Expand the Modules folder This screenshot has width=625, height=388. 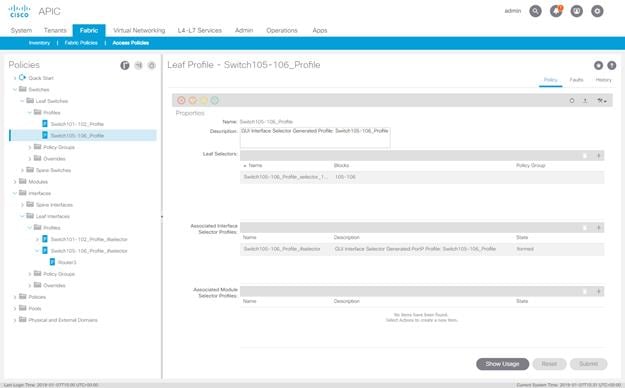(x=15, y=182)
